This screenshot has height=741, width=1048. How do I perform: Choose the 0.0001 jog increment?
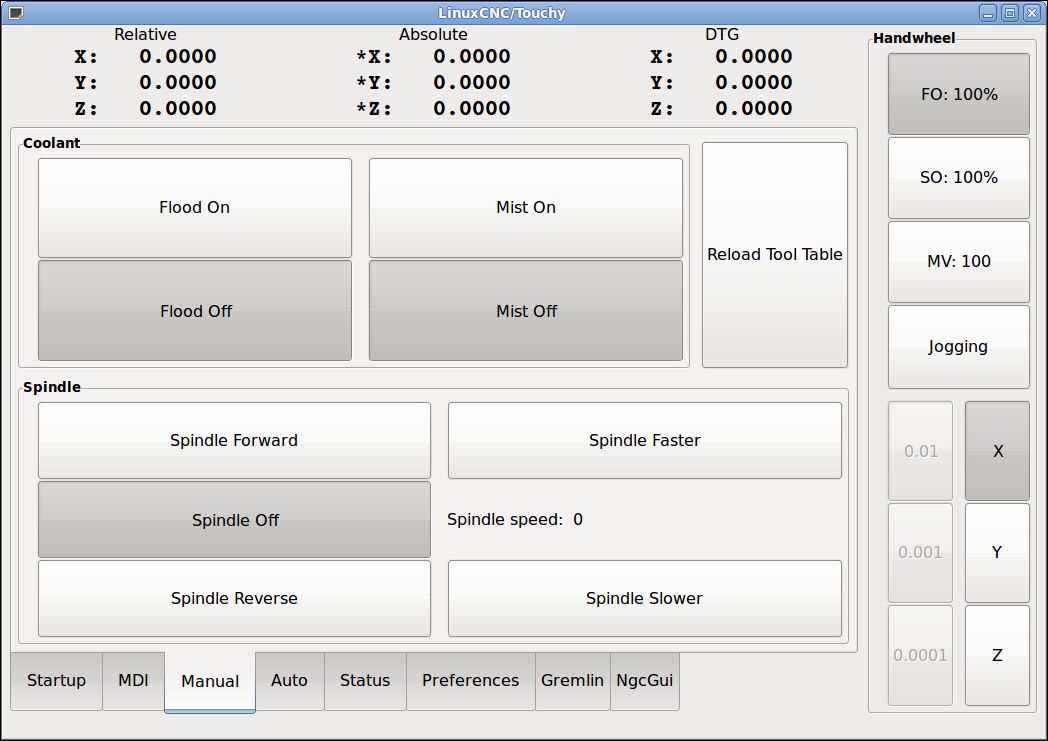(920, 655)
